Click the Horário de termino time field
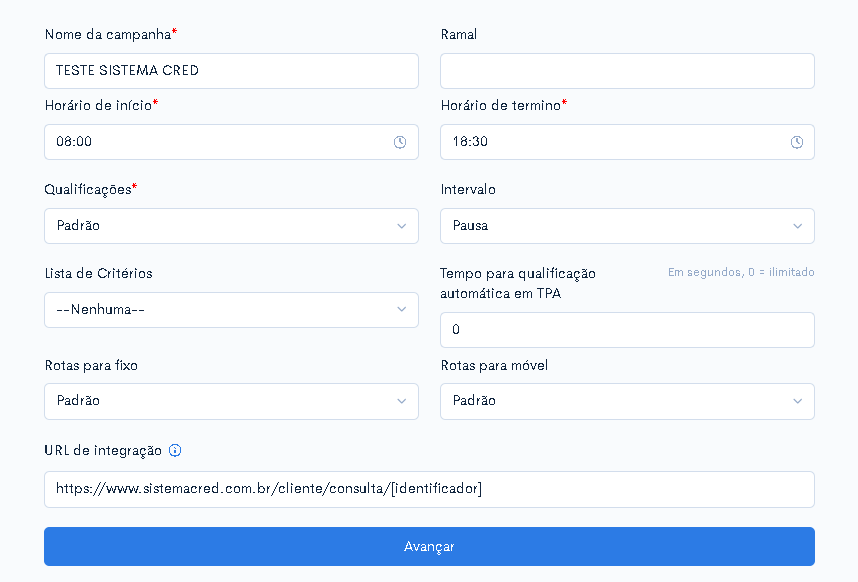The height and width of the screenshot is (582, 858). coord(627,142)
